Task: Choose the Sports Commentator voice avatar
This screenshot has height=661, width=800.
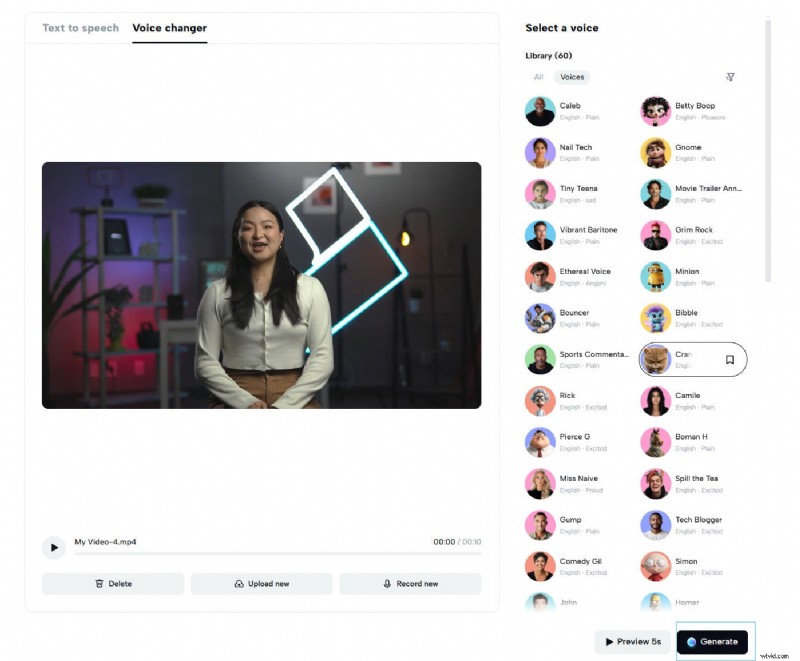Action: (540, 359)
